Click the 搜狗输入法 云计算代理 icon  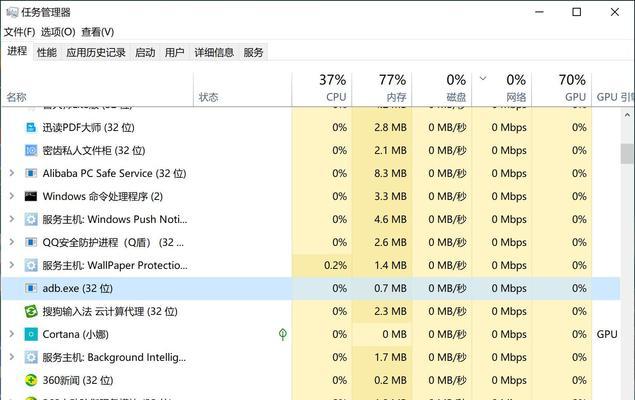(31, 311)
